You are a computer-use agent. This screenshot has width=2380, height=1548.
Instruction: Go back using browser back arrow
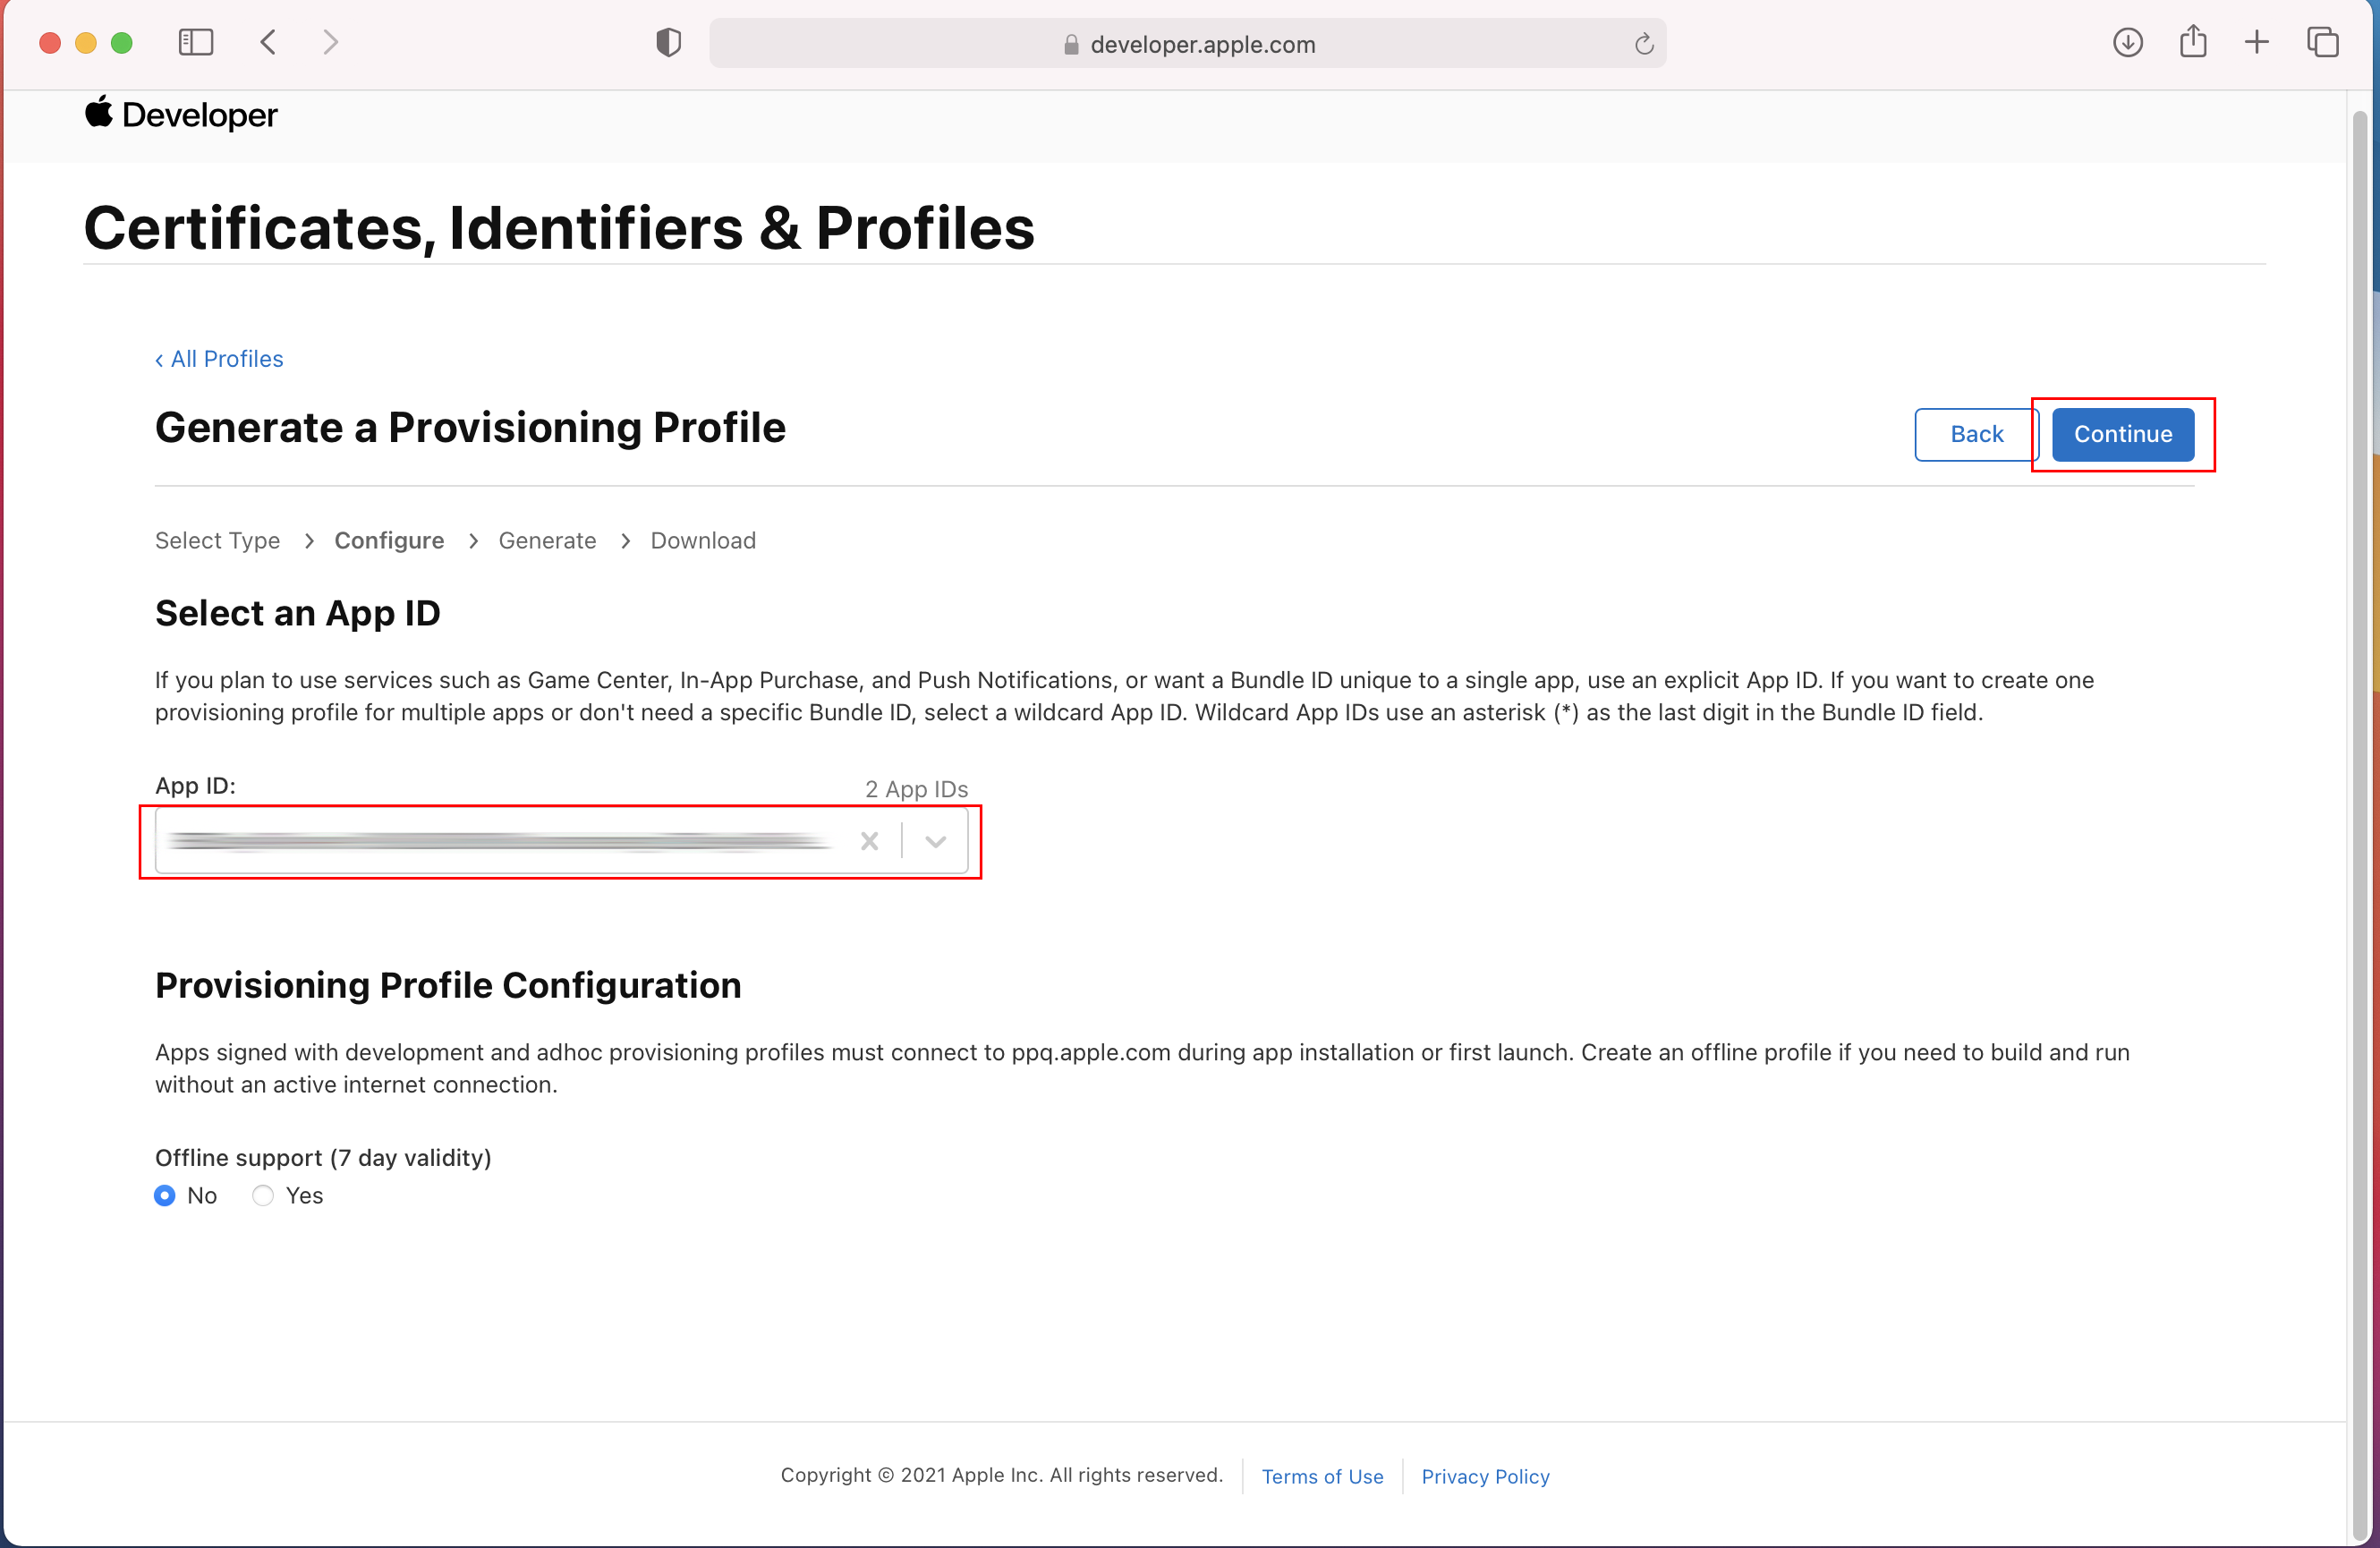pos(268,42)
